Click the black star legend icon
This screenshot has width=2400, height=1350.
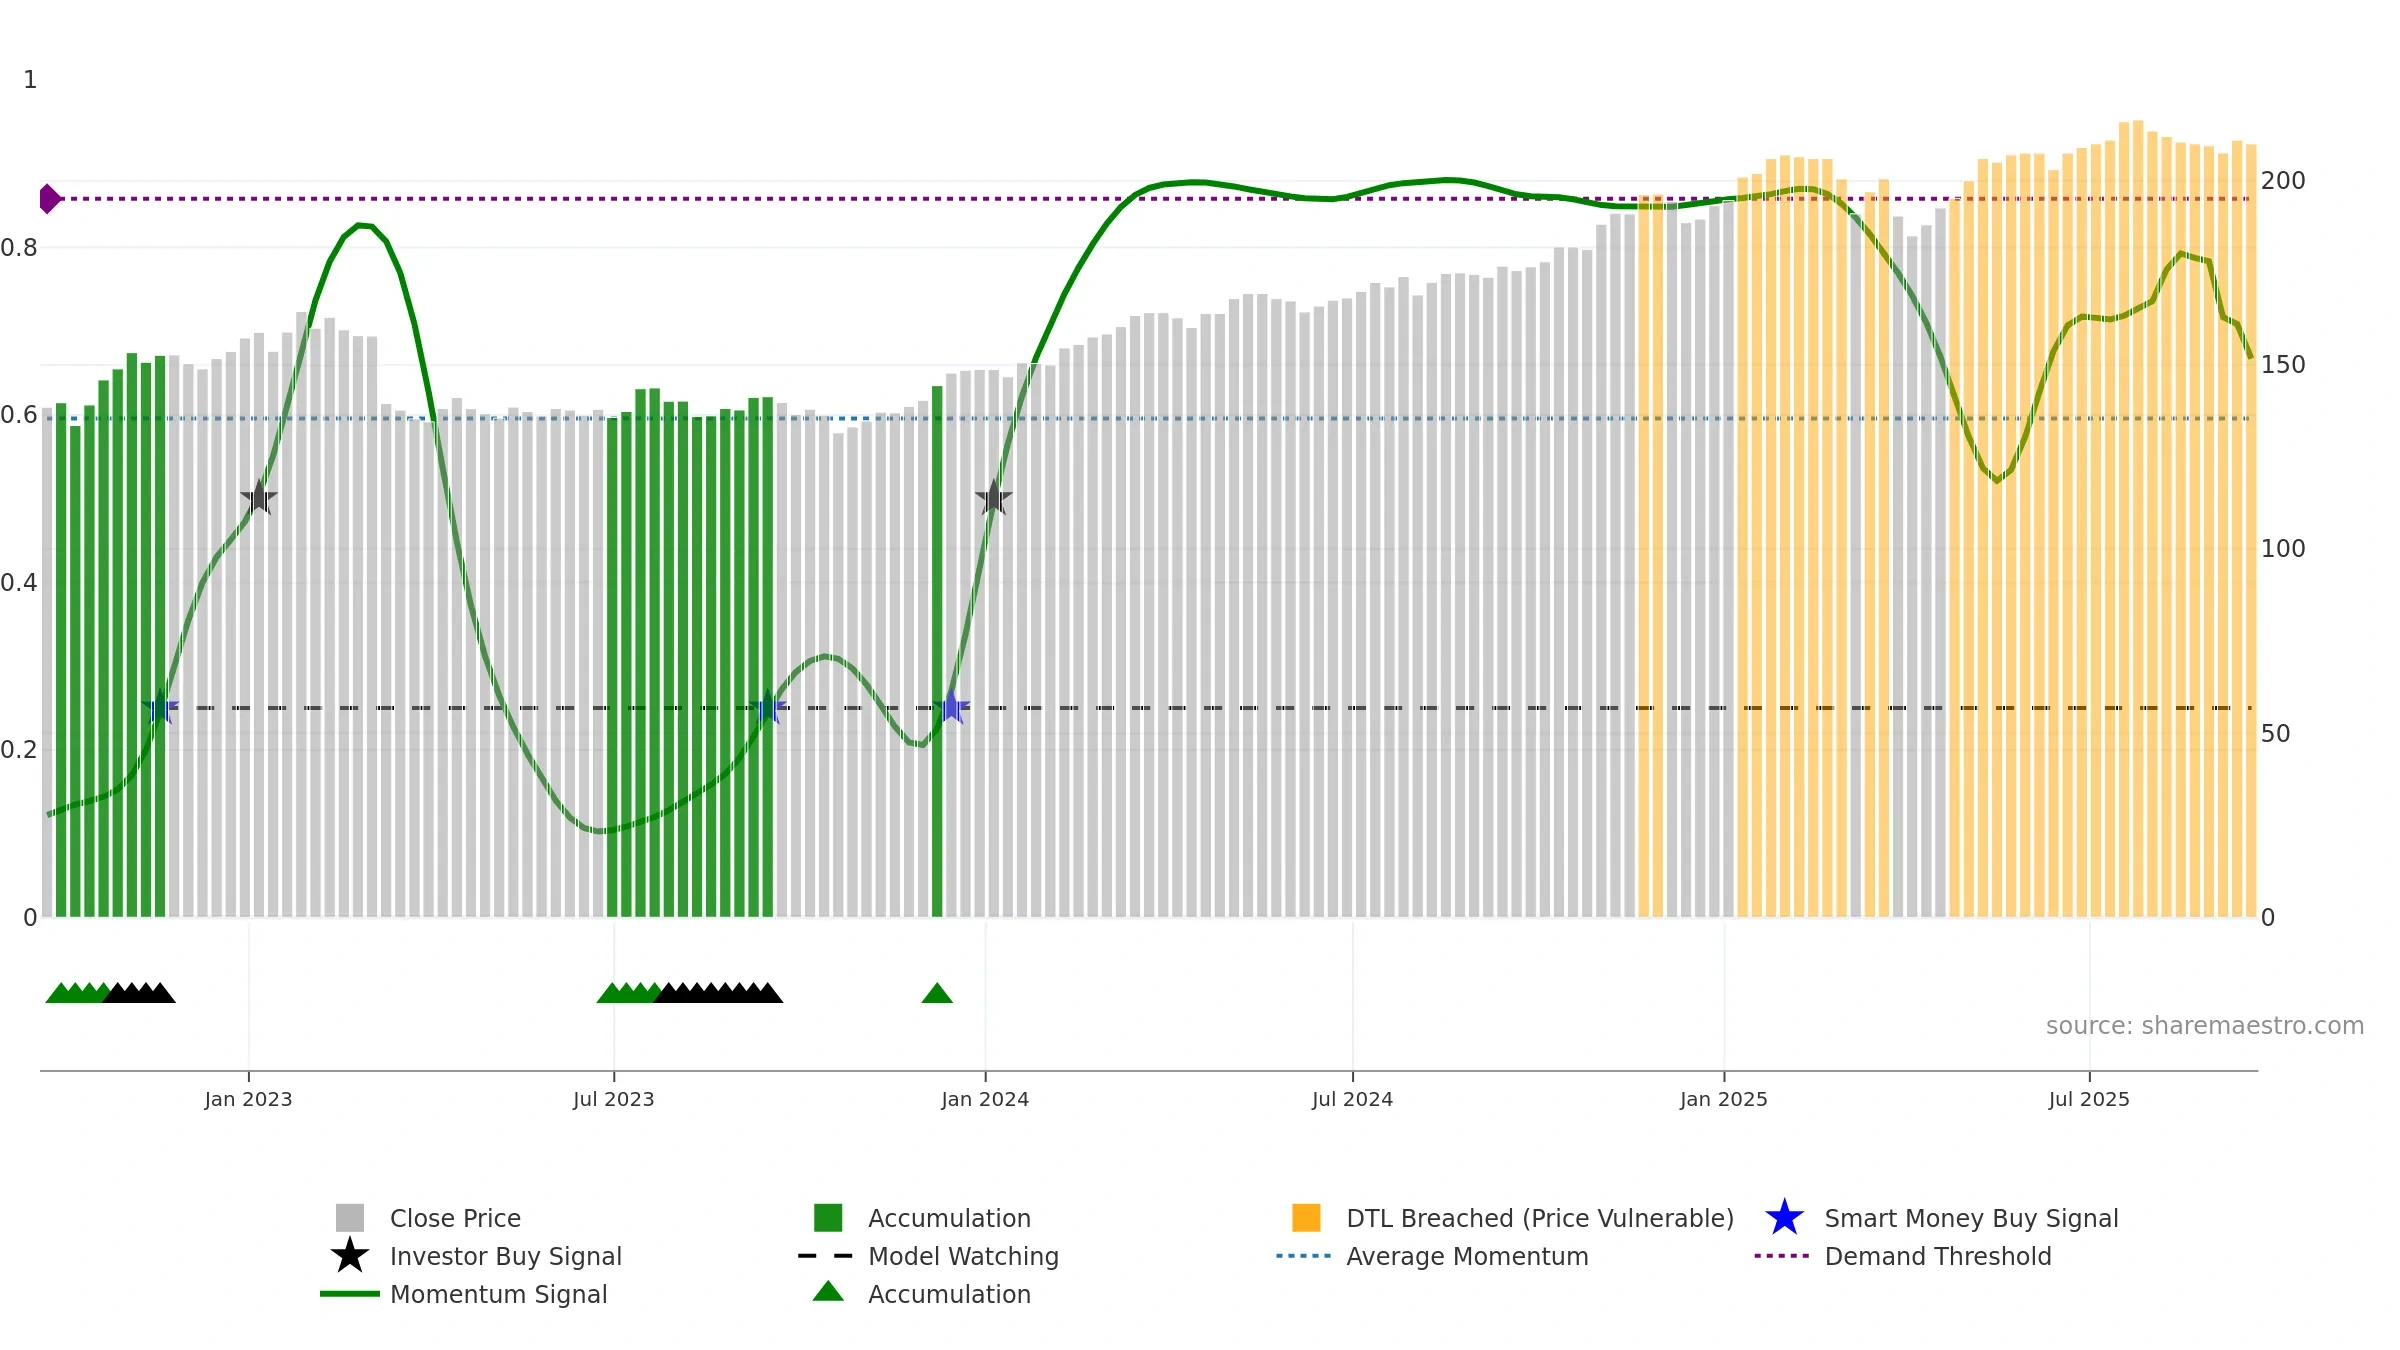coord(350,1255)
